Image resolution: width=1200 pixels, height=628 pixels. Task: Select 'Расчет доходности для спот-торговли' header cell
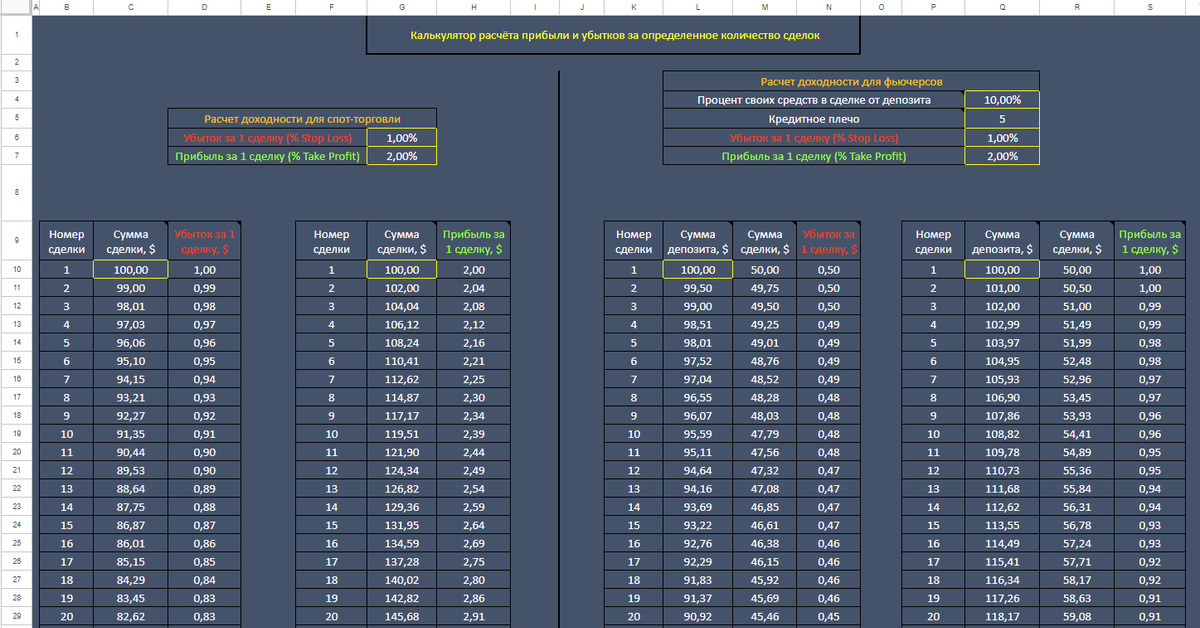click(302, 119)
